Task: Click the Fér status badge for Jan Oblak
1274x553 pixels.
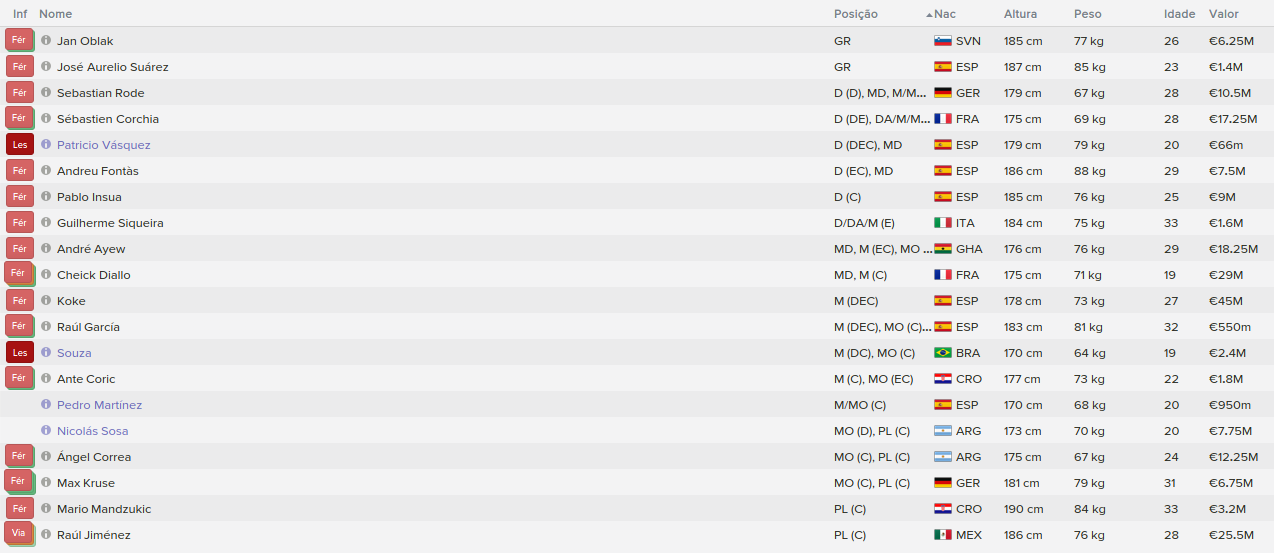Action: (19, 40)
